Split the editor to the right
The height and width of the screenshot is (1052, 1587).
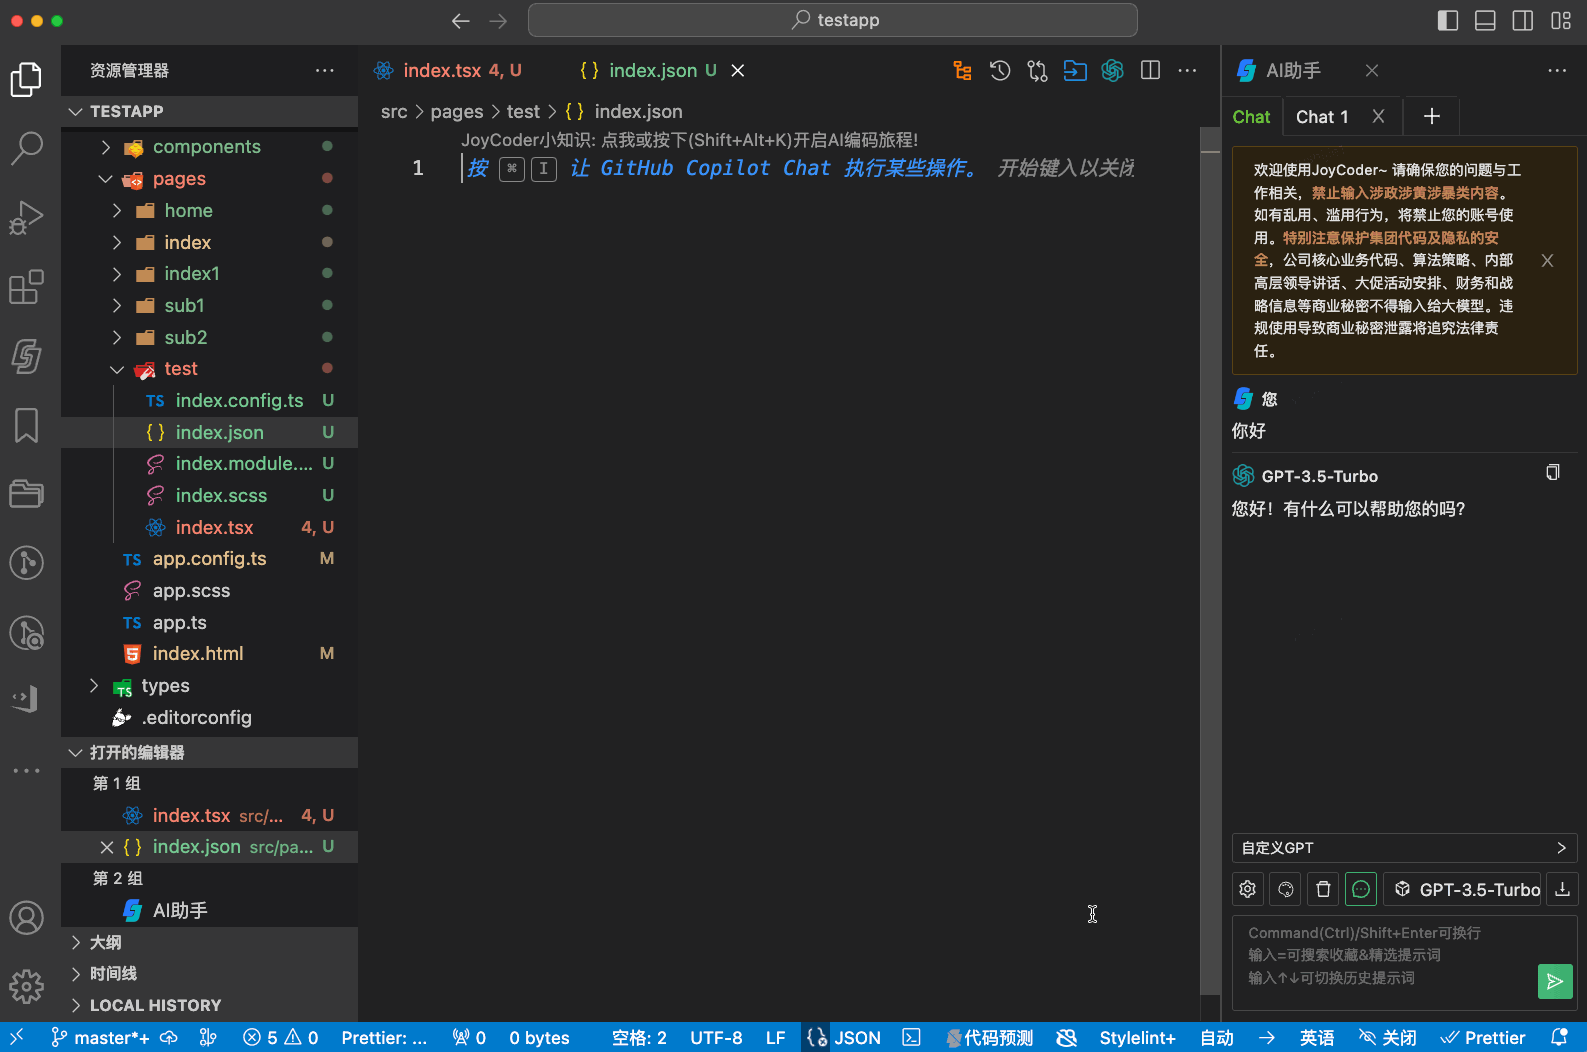pos(1150,70)
